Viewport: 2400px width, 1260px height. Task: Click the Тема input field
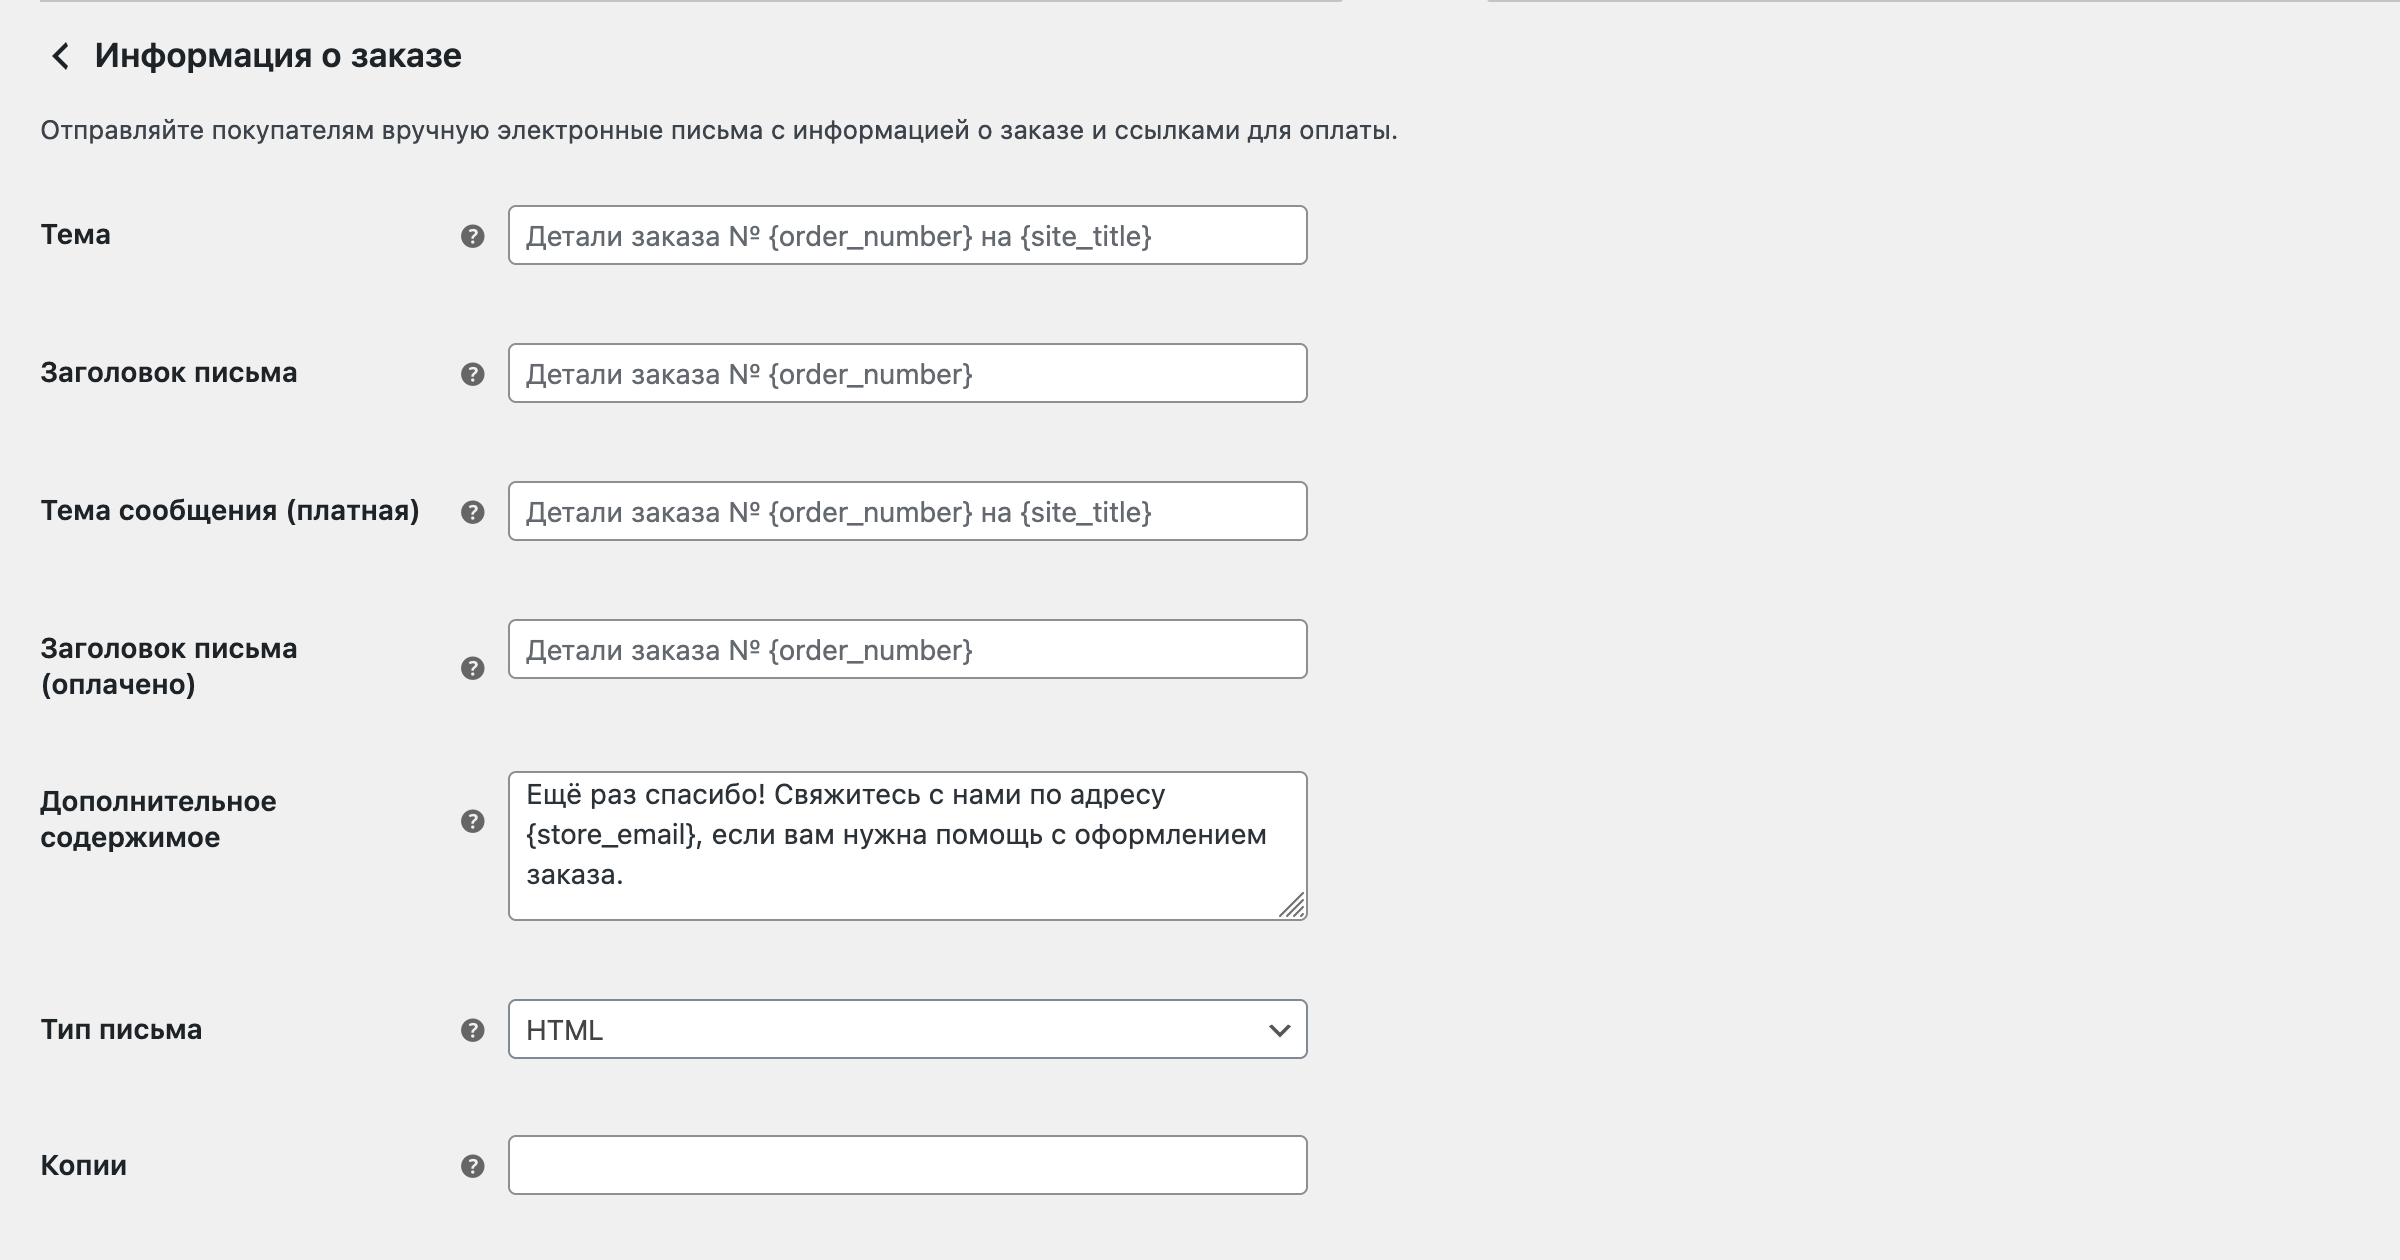click(x=907, y=235)
